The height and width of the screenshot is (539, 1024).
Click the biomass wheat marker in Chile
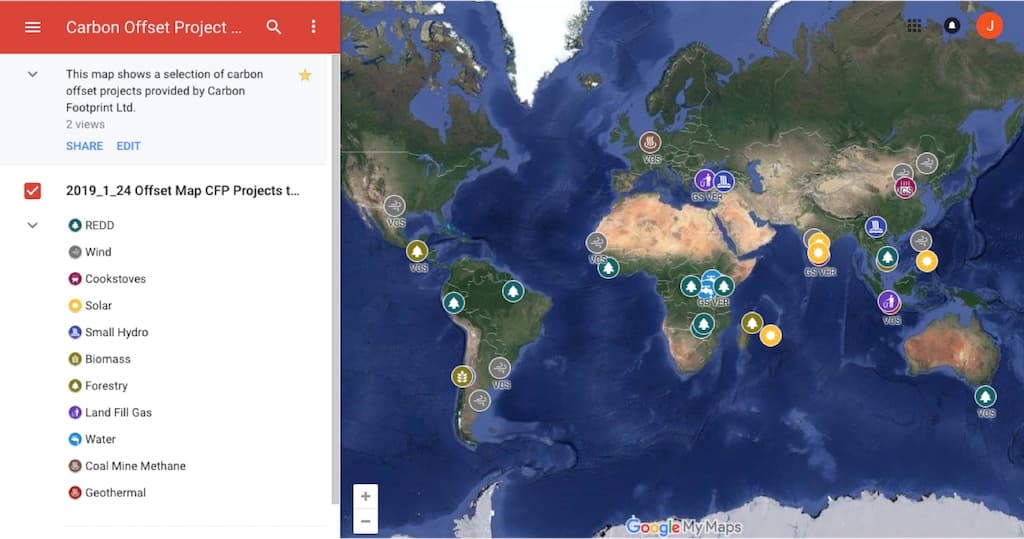[x=462, y=376]
